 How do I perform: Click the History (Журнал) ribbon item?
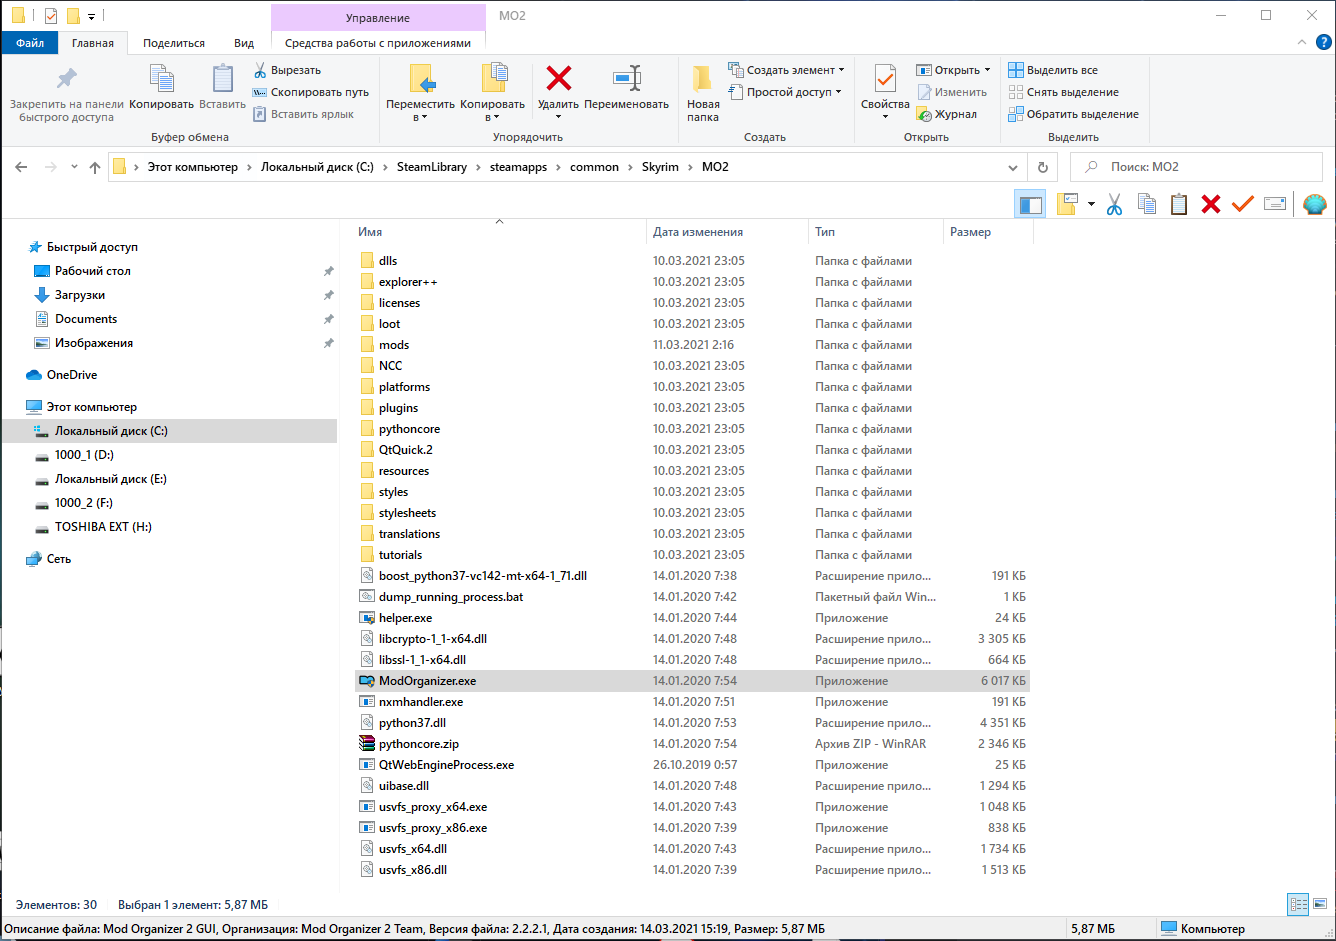tap(947, 114)
